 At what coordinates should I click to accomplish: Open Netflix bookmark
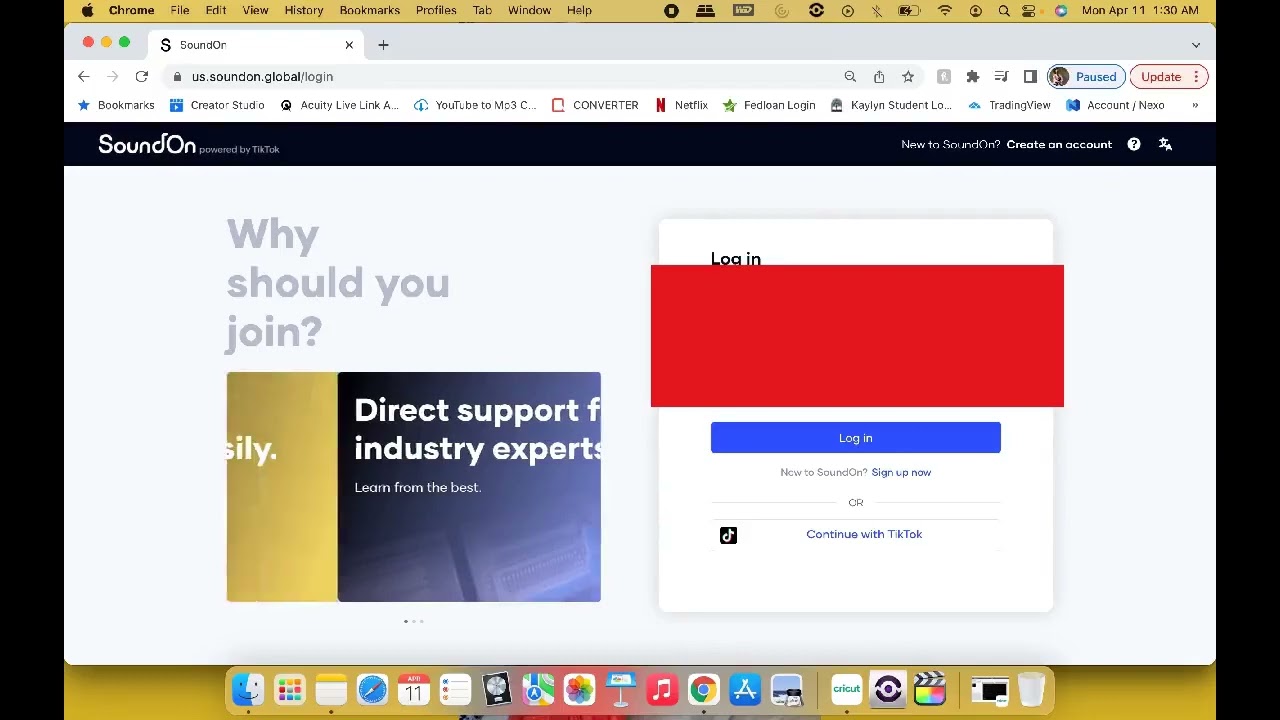tap(682, 105)
